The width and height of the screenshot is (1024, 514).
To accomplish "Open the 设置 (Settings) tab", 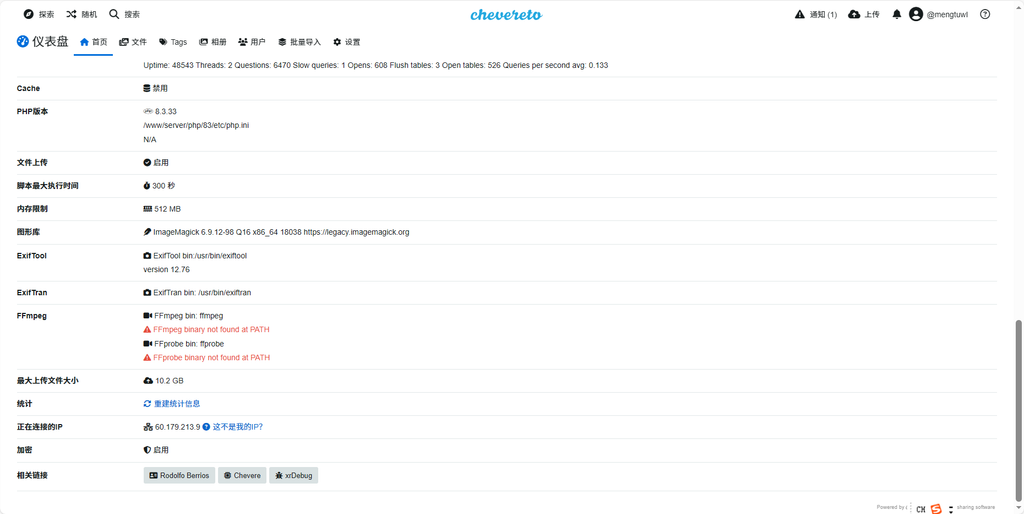I will click(346, 42).
